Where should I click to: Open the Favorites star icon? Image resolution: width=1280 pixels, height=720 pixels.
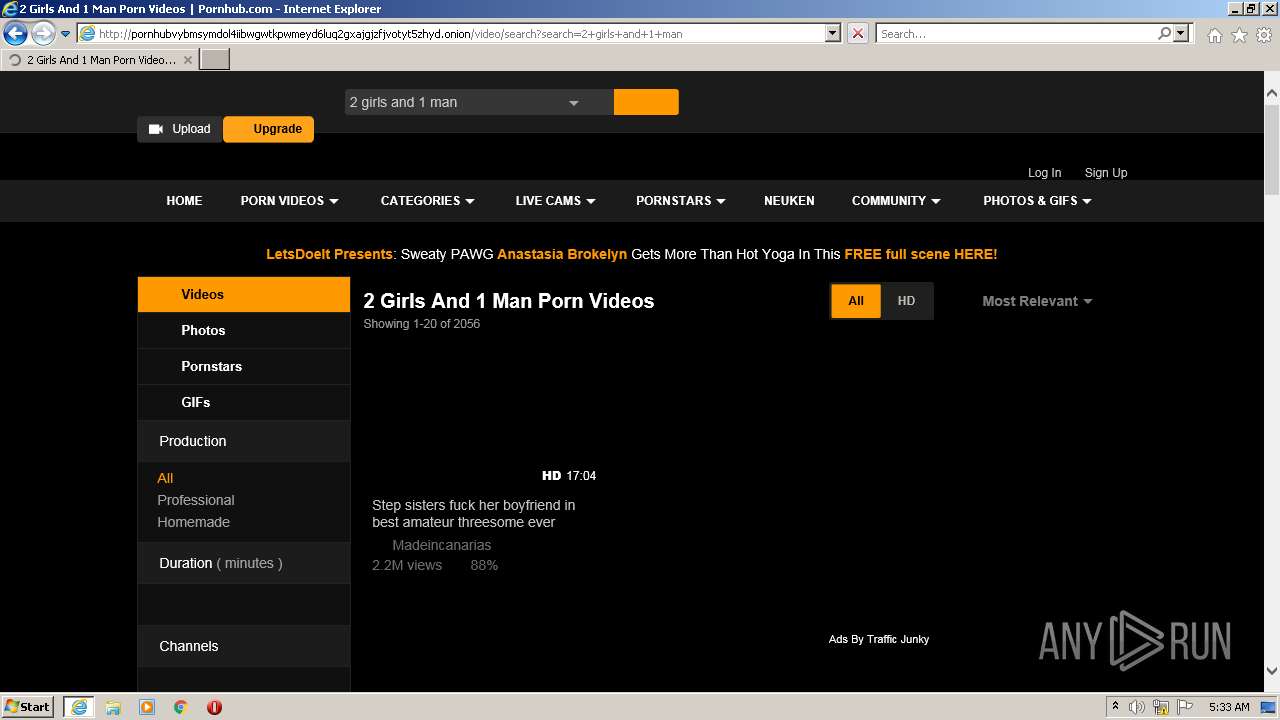(x=1239, y=35)
